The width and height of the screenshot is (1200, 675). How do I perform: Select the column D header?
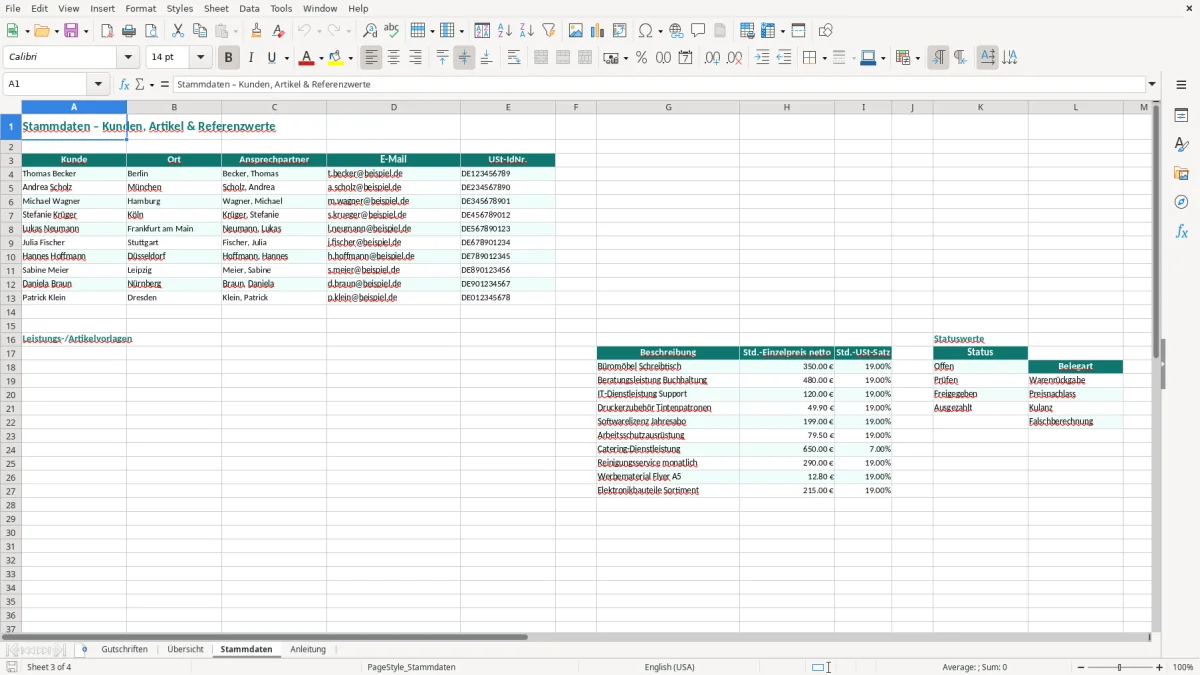pos(393,107)
